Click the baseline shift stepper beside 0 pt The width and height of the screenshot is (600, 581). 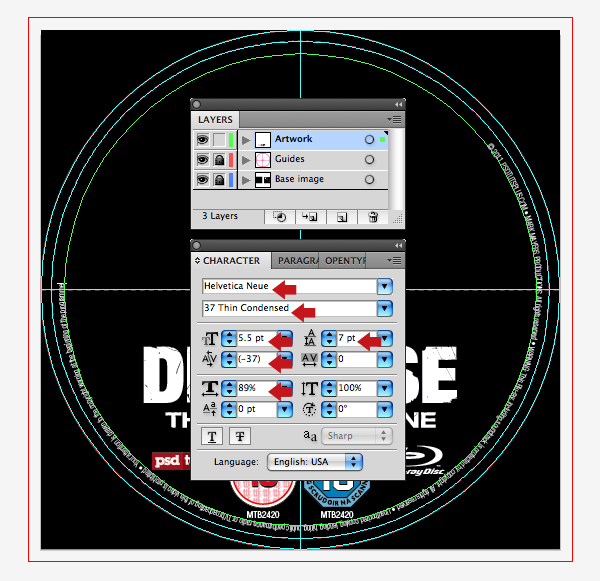point(229,409)
